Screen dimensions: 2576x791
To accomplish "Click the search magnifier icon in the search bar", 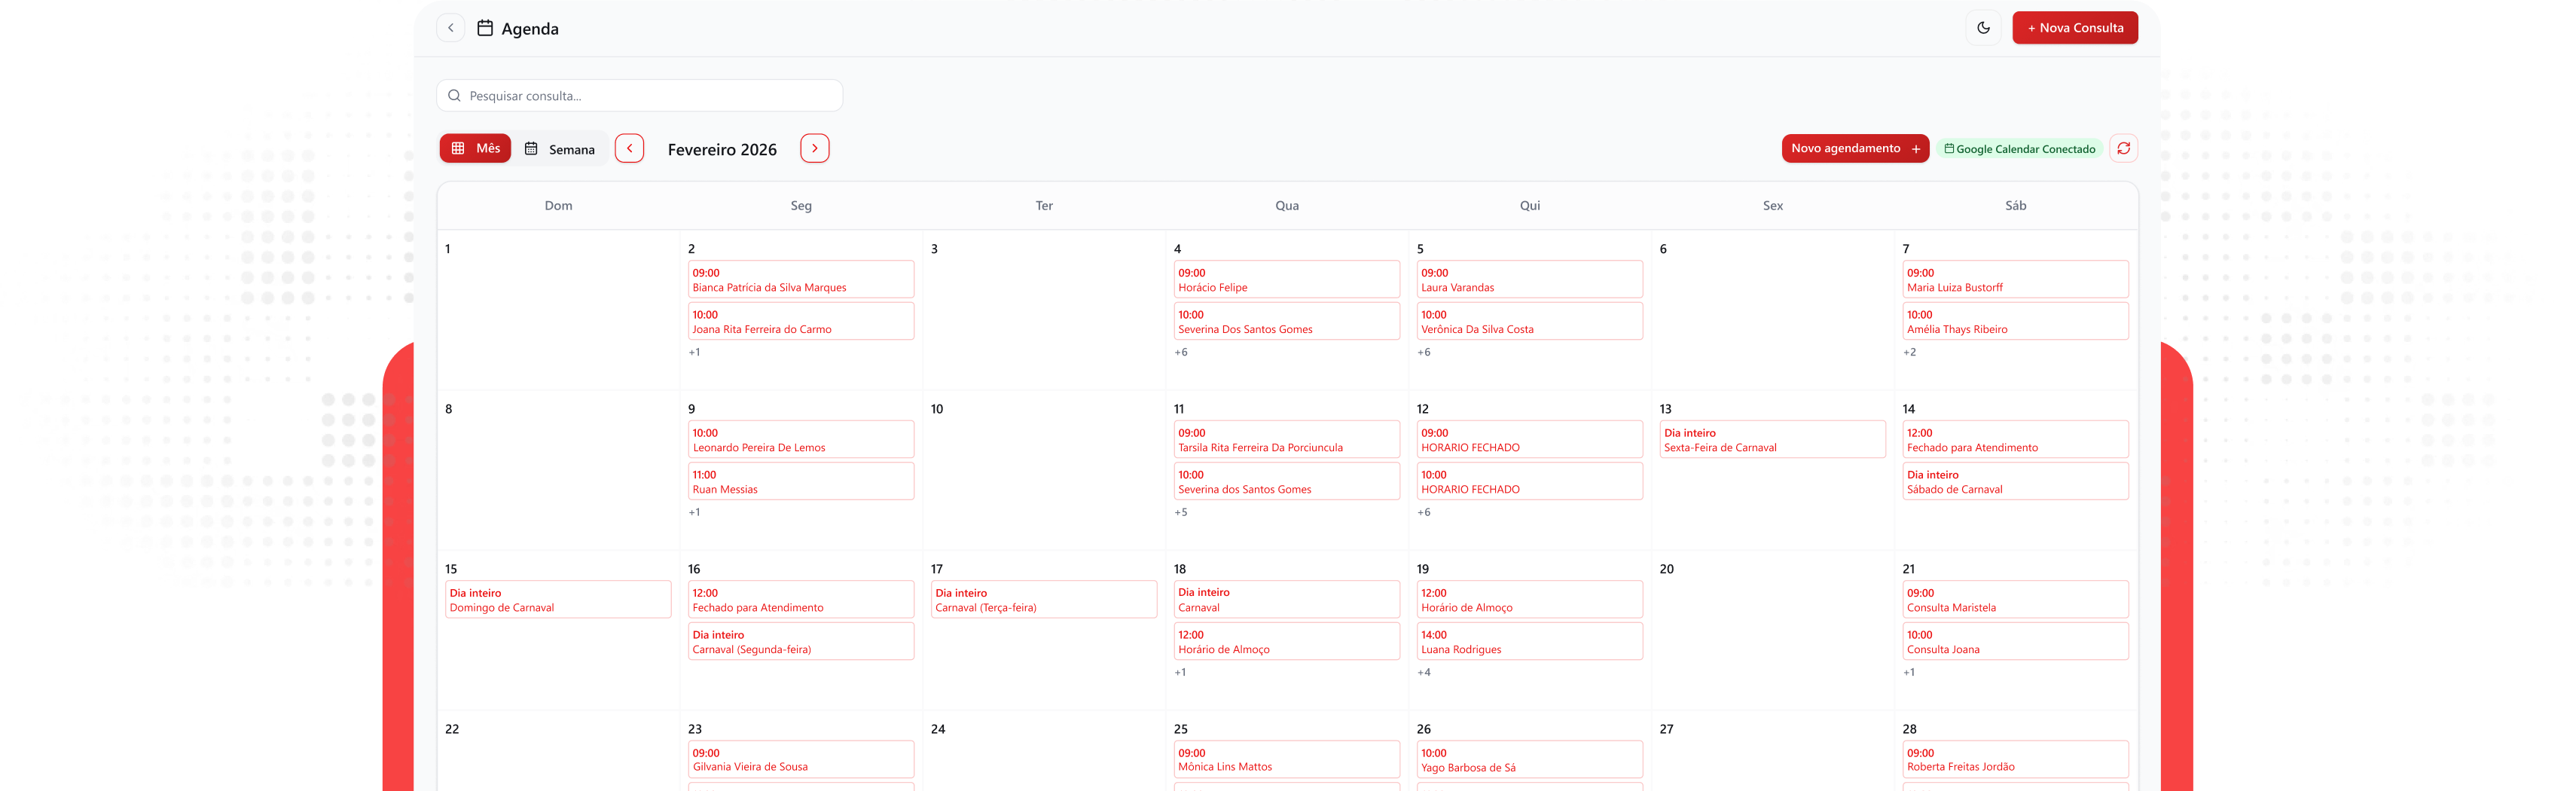I will point(456,95).
